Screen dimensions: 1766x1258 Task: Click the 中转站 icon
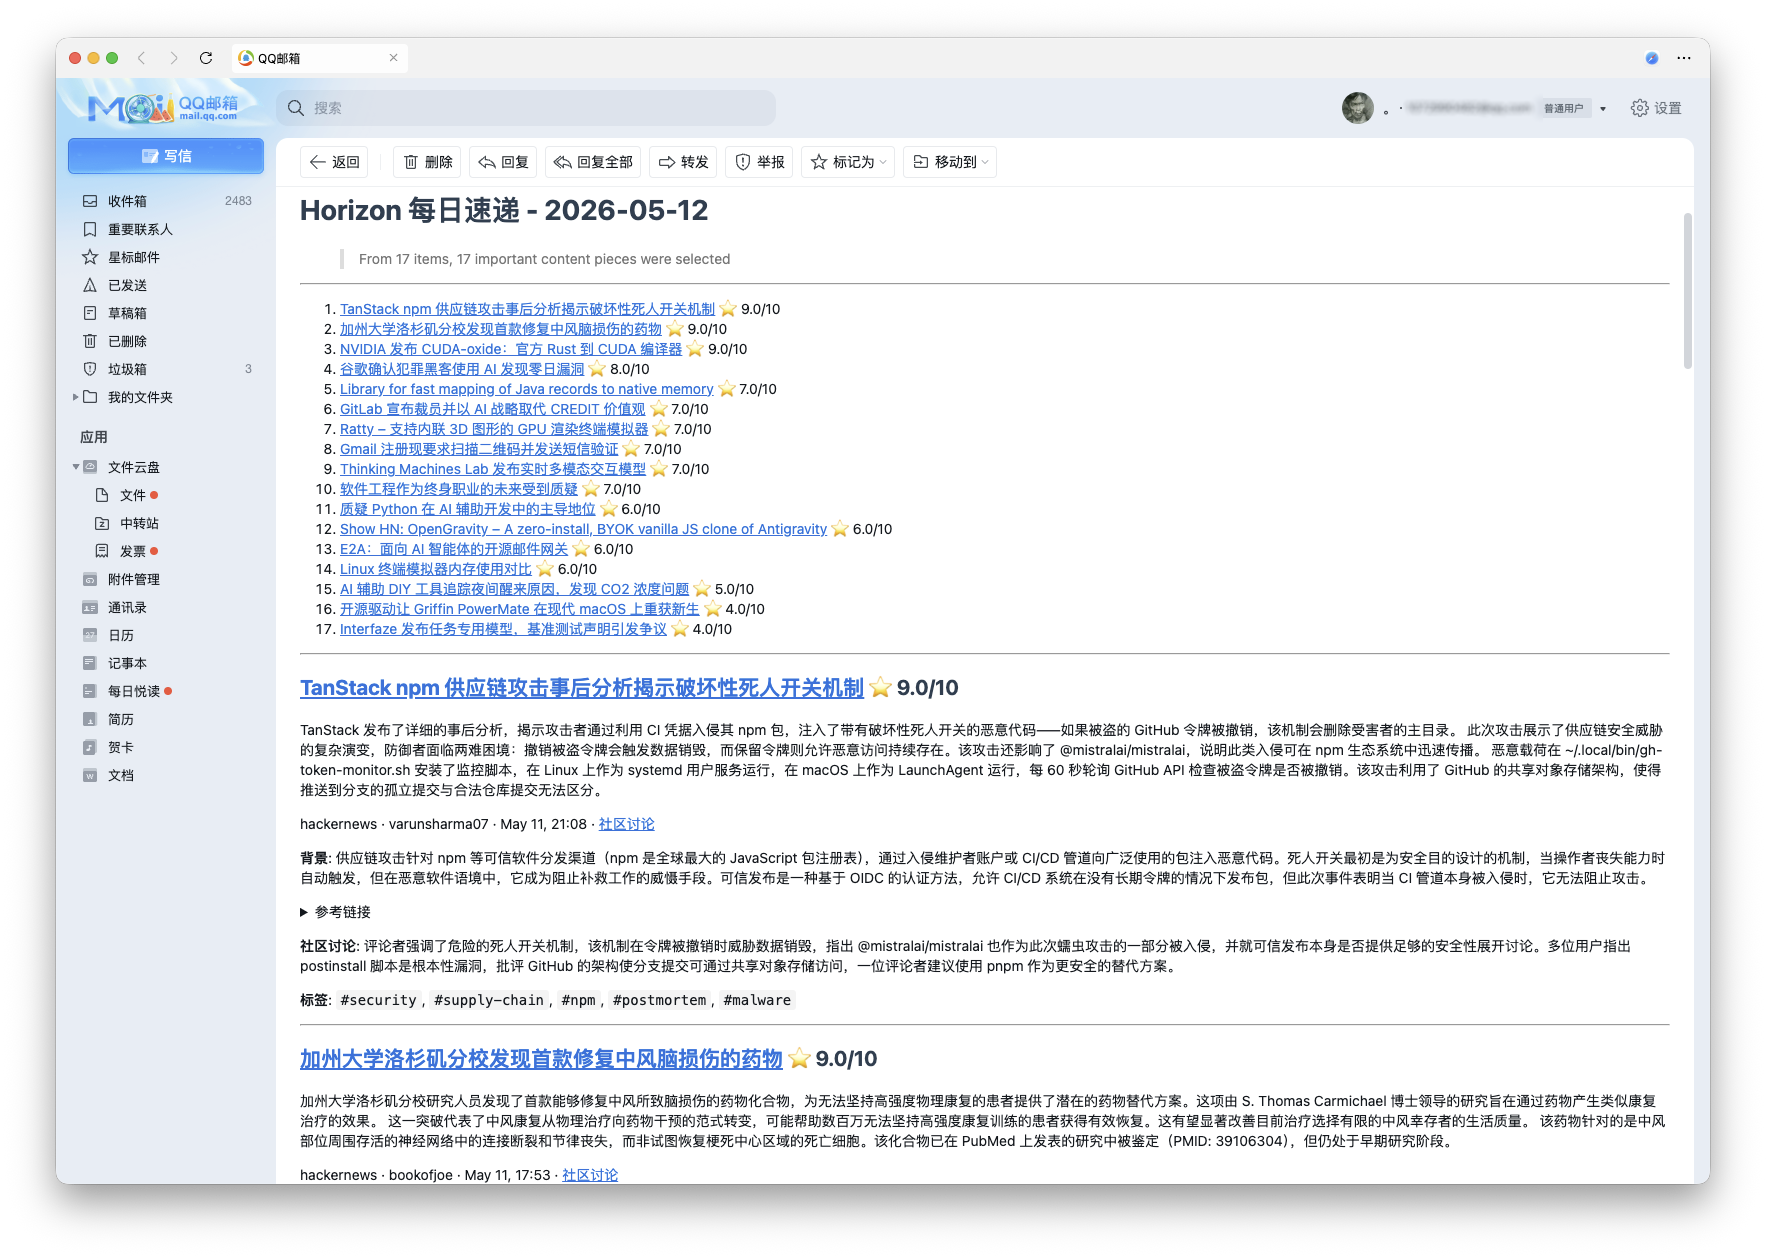(x=102, y=523)
